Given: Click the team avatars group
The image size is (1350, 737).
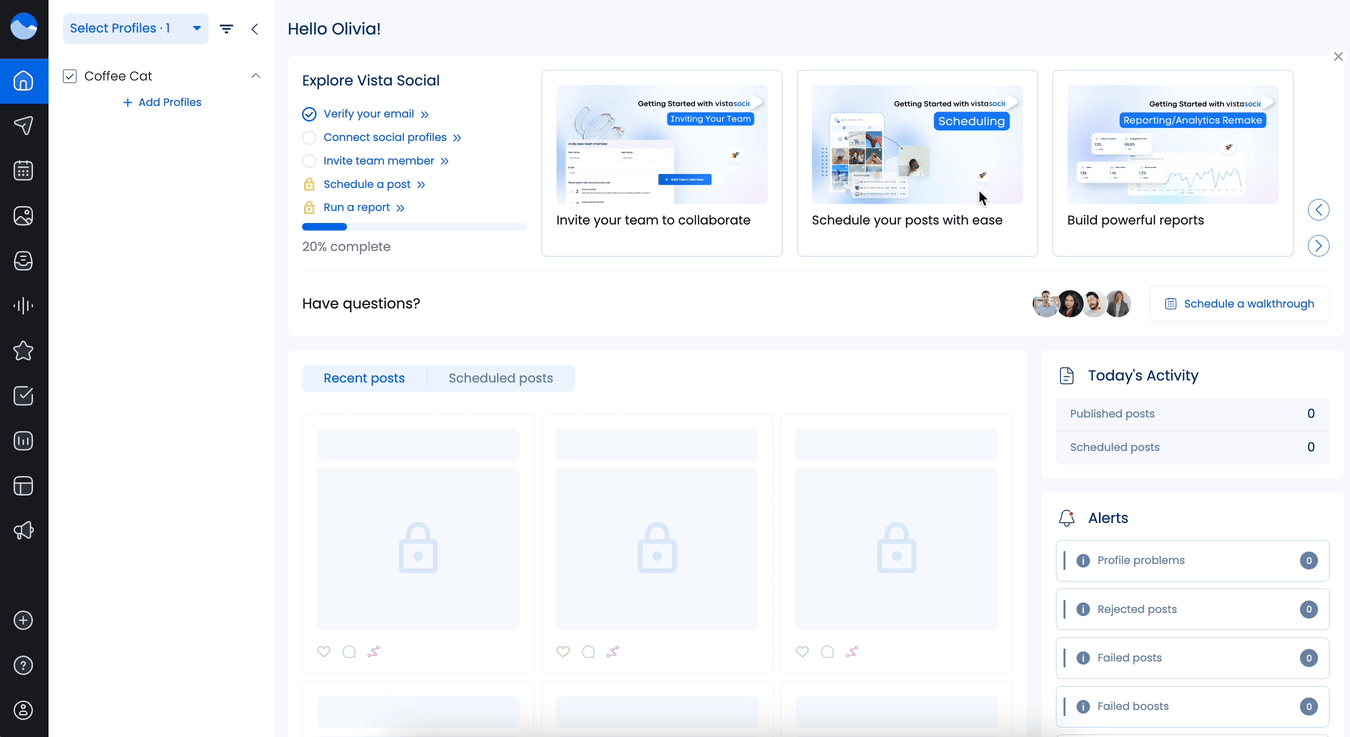Looking at the screenshot, I should pos(1082,304).
